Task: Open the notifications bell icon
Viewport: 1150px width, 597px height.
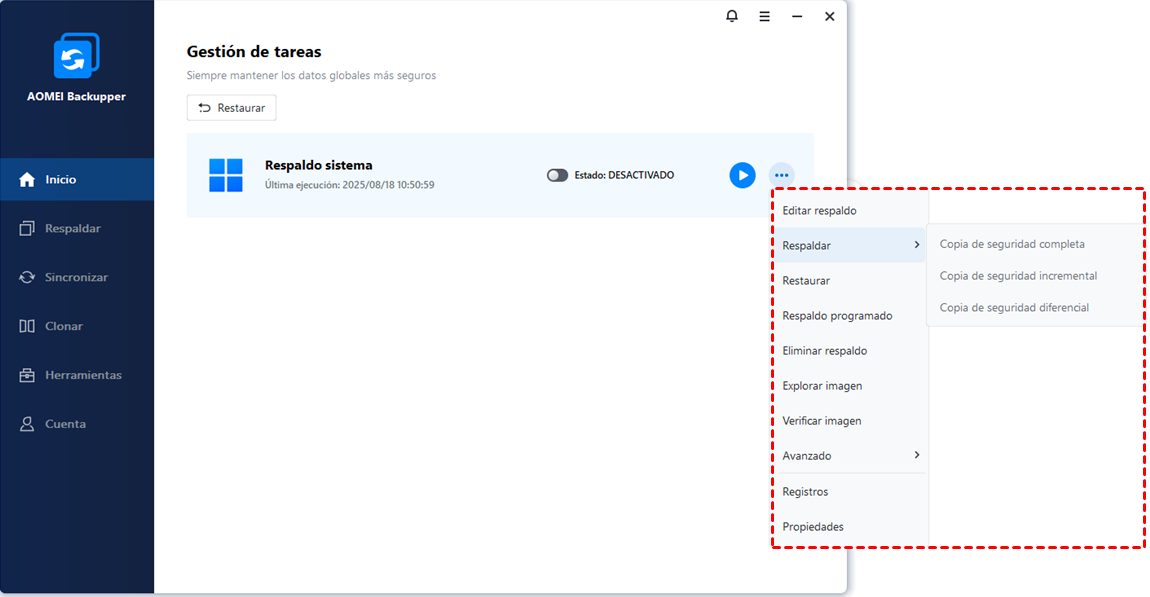Action: click(732, 16)
